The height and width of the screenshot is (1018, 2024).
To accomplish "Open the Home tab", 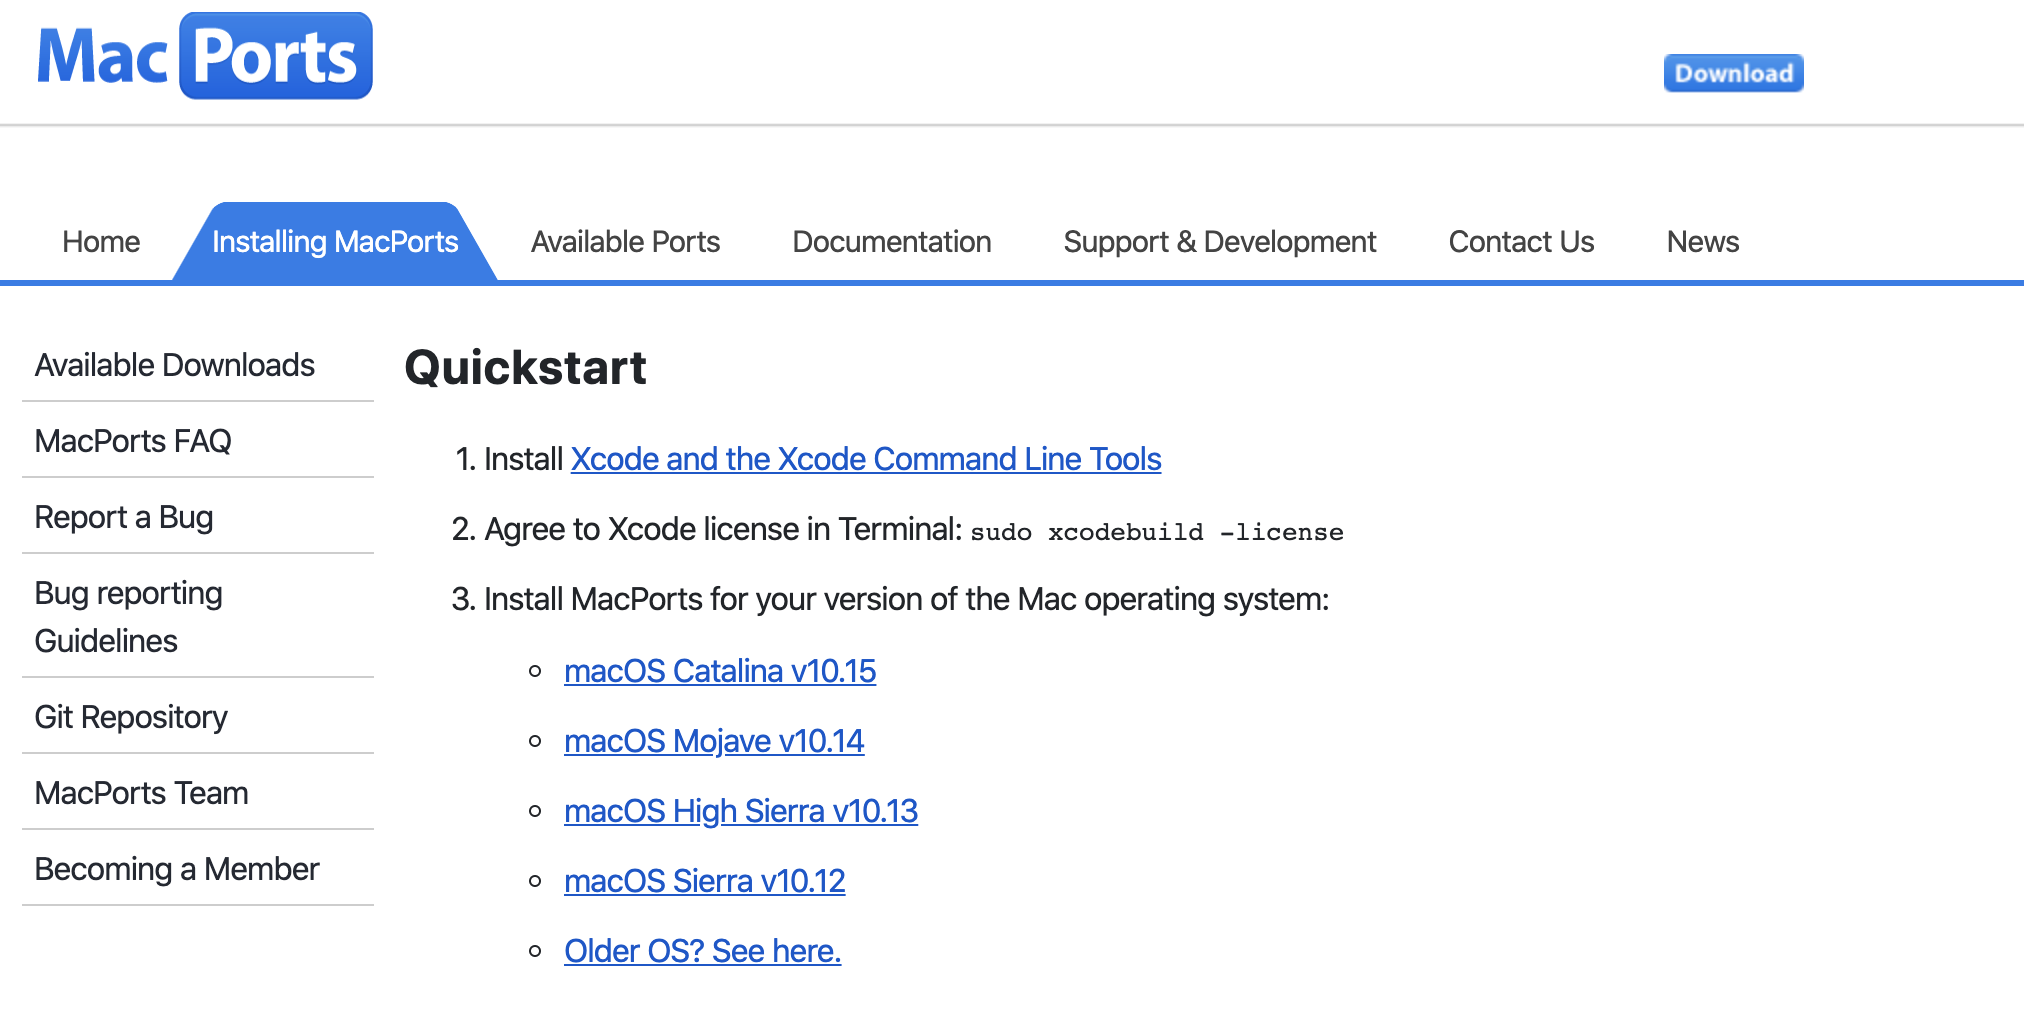I will click(x=101, y=242).
